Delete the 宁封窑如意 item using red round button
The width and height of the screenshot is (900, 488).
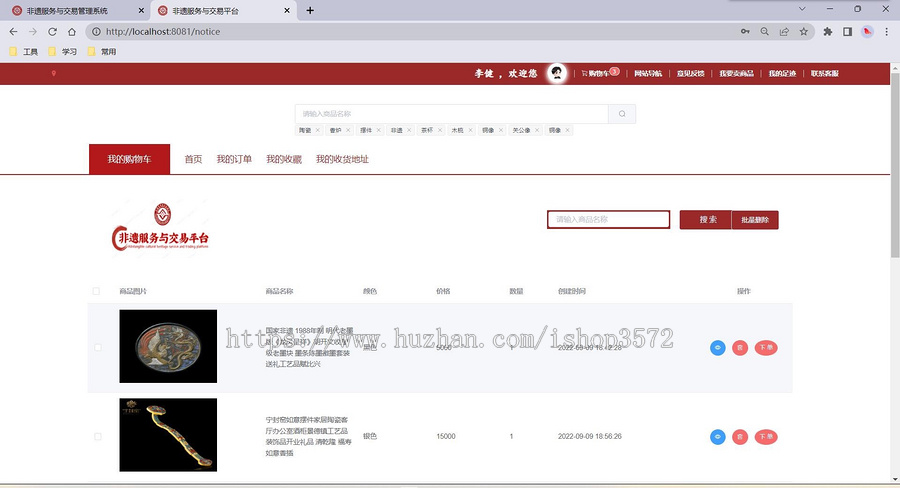pos(740,437)
